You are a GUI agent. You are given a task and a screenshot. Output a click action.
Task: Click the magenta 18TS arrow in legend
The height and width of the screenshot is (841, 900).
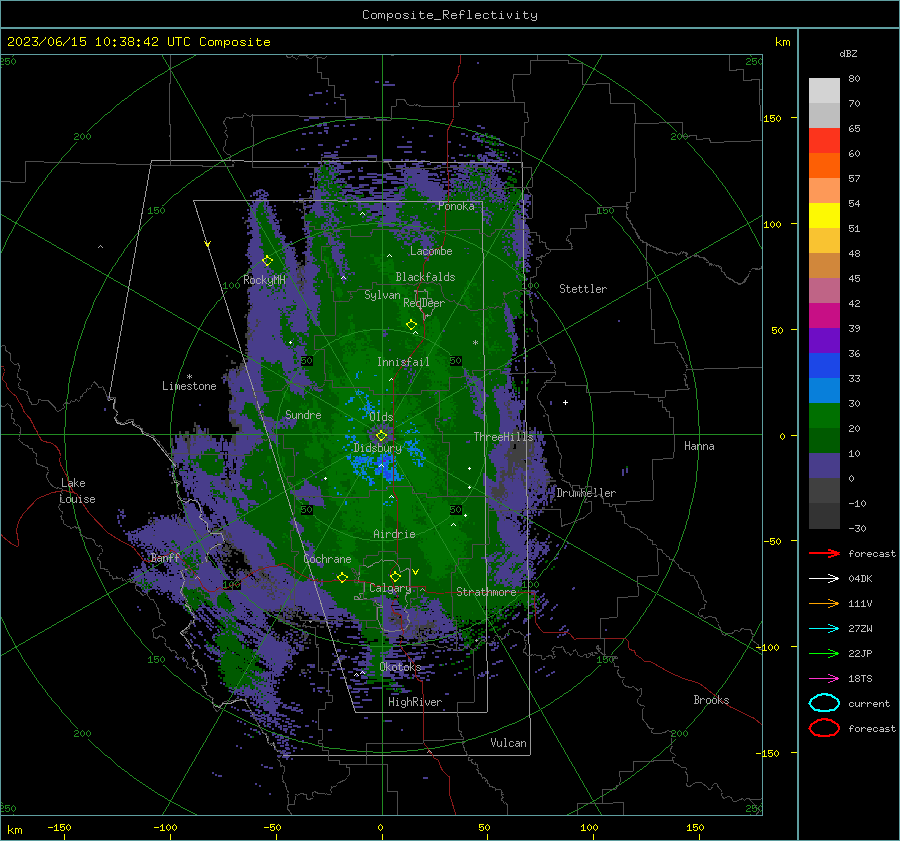tap(824, 679)
